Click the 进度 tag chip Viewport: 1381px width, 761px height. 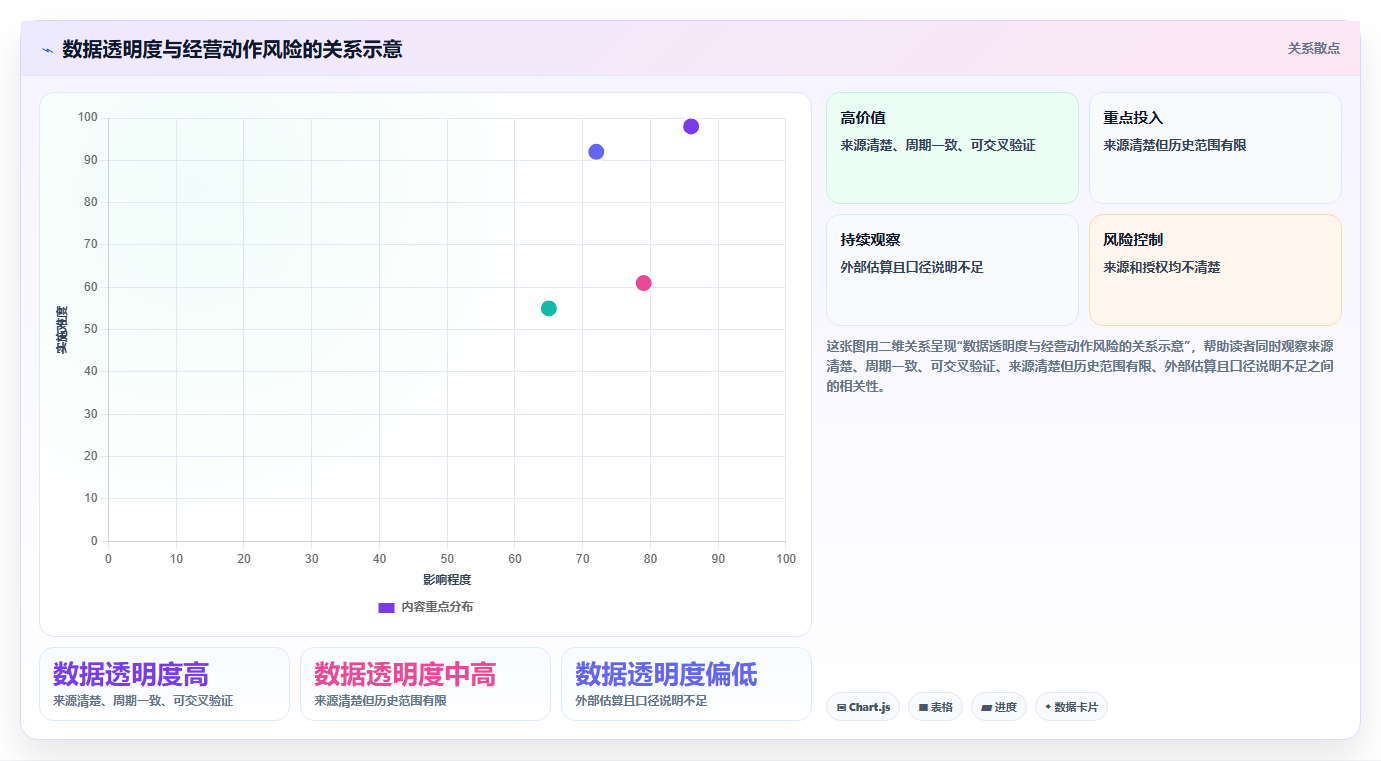pos(999,707)
